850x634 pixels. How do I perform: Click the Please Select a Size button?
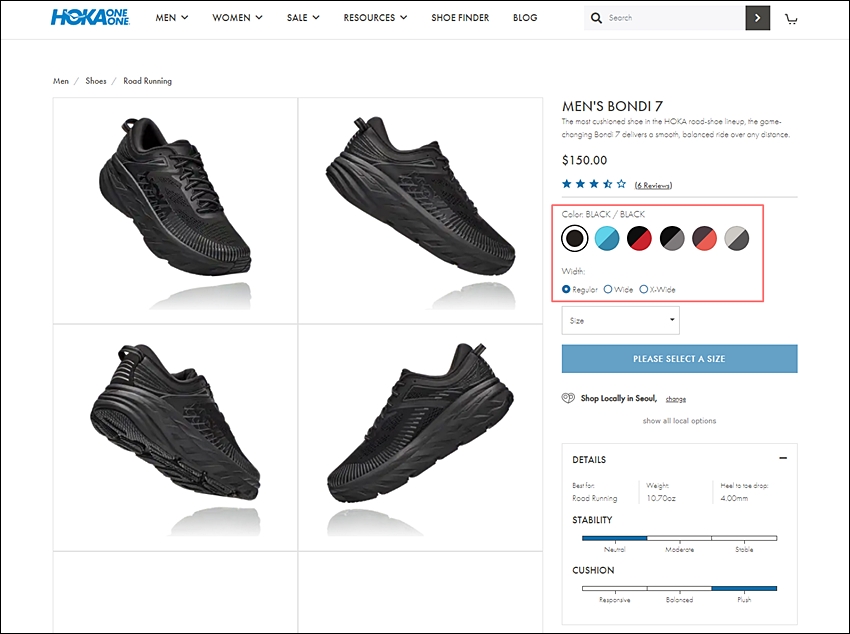[679, 359]
